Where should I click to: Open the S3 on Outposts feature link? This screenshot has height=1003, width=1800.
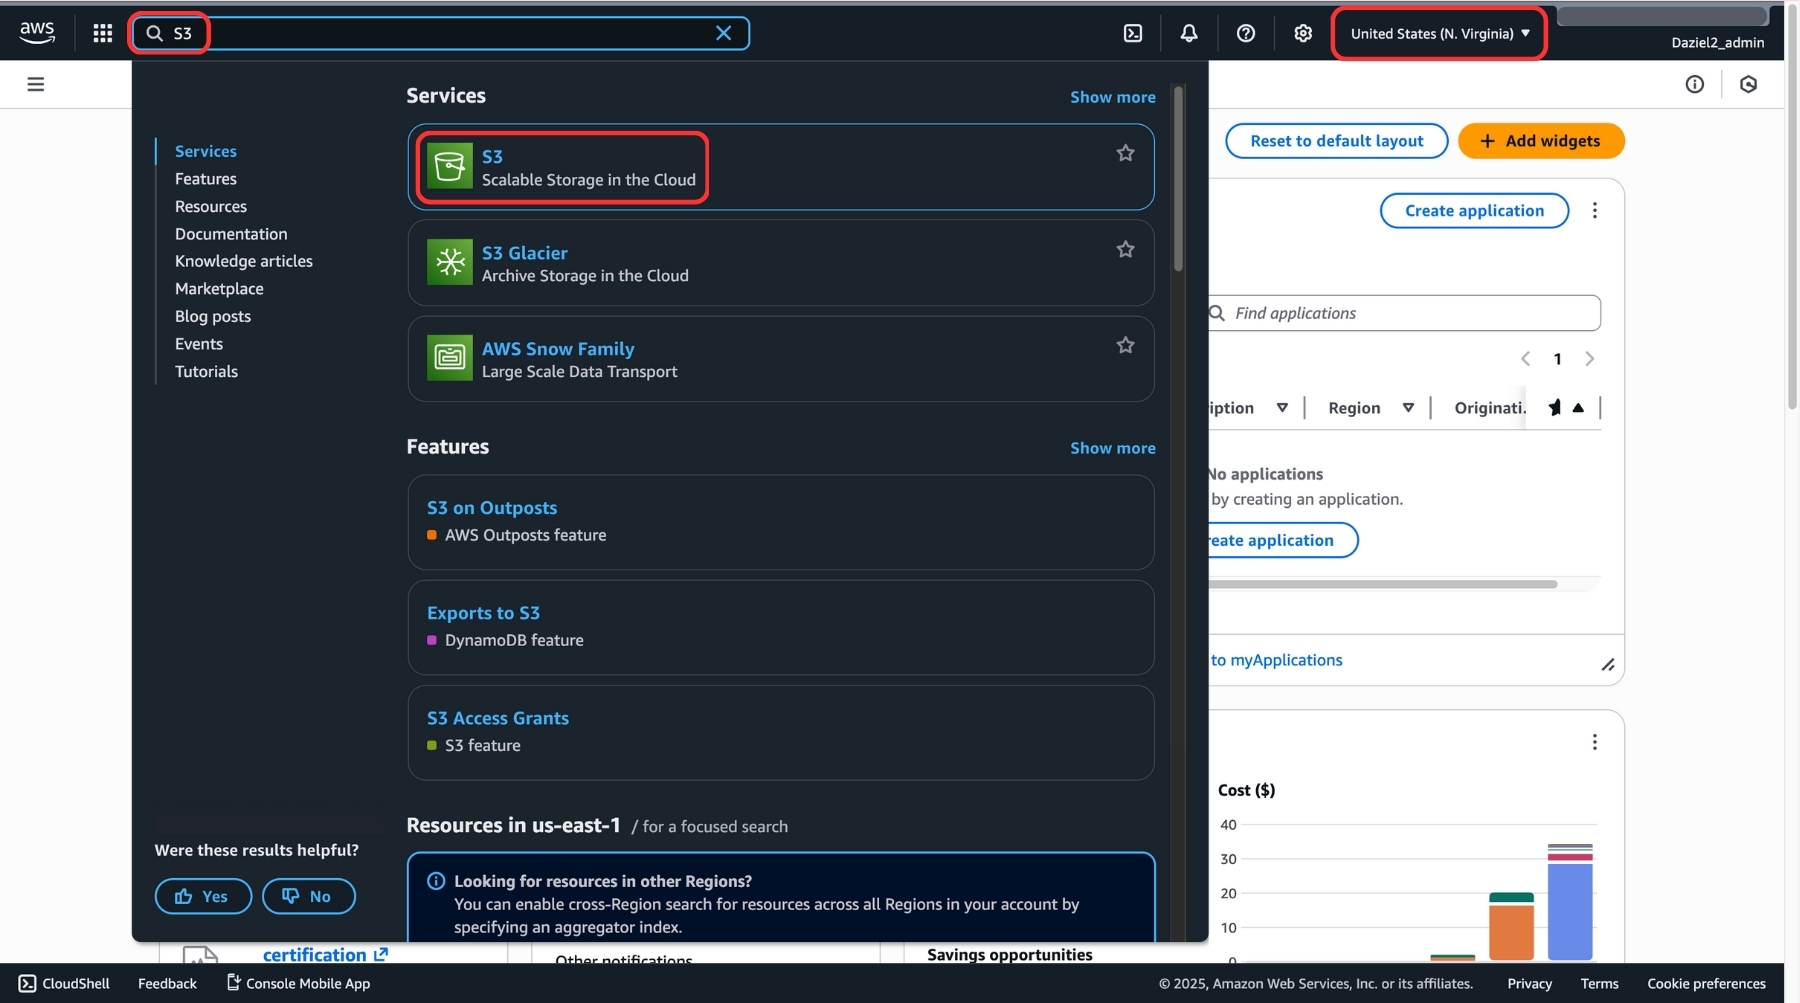[x=492, y=508]
